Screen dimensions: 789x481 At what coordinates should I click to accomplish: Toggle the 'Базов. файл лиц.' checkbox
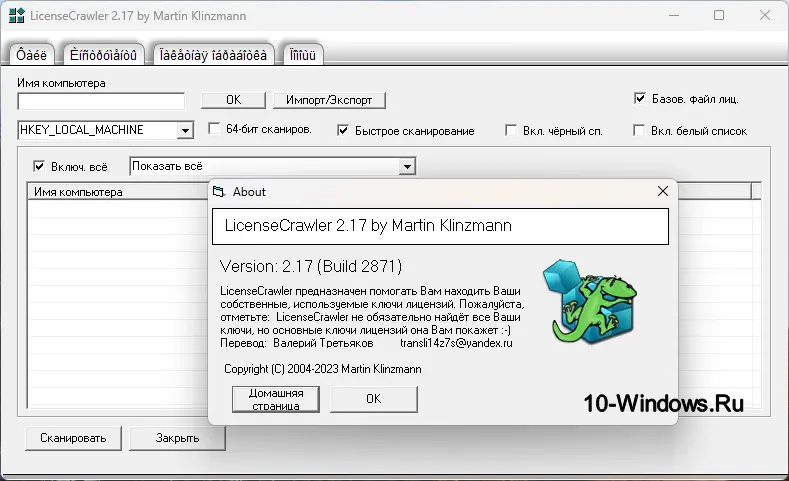pos(640,99)
